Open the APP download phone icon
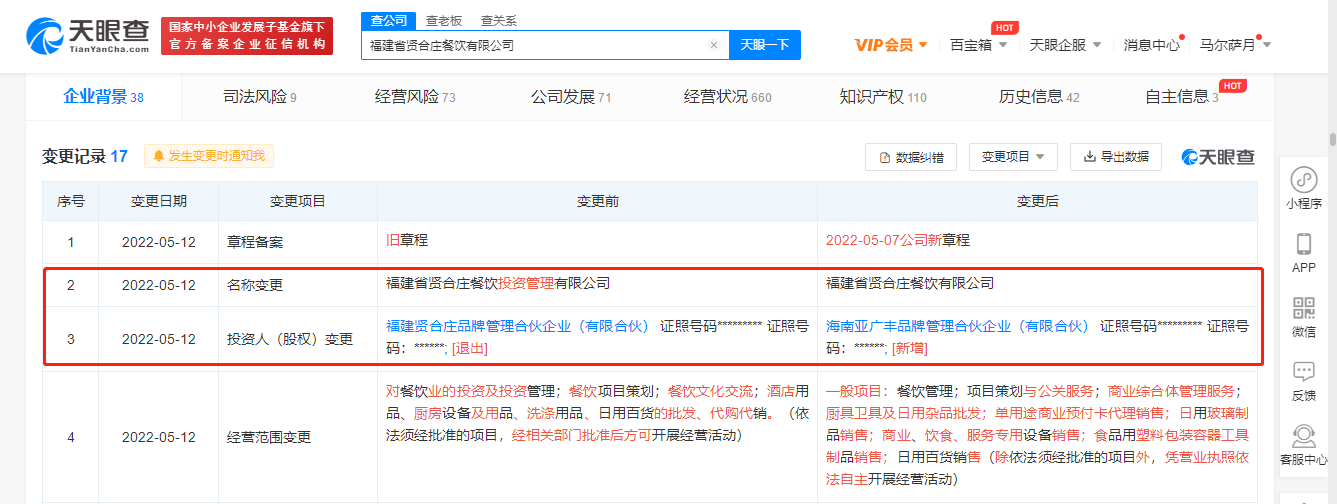1337x504 pixels. tap(1303, 251)
